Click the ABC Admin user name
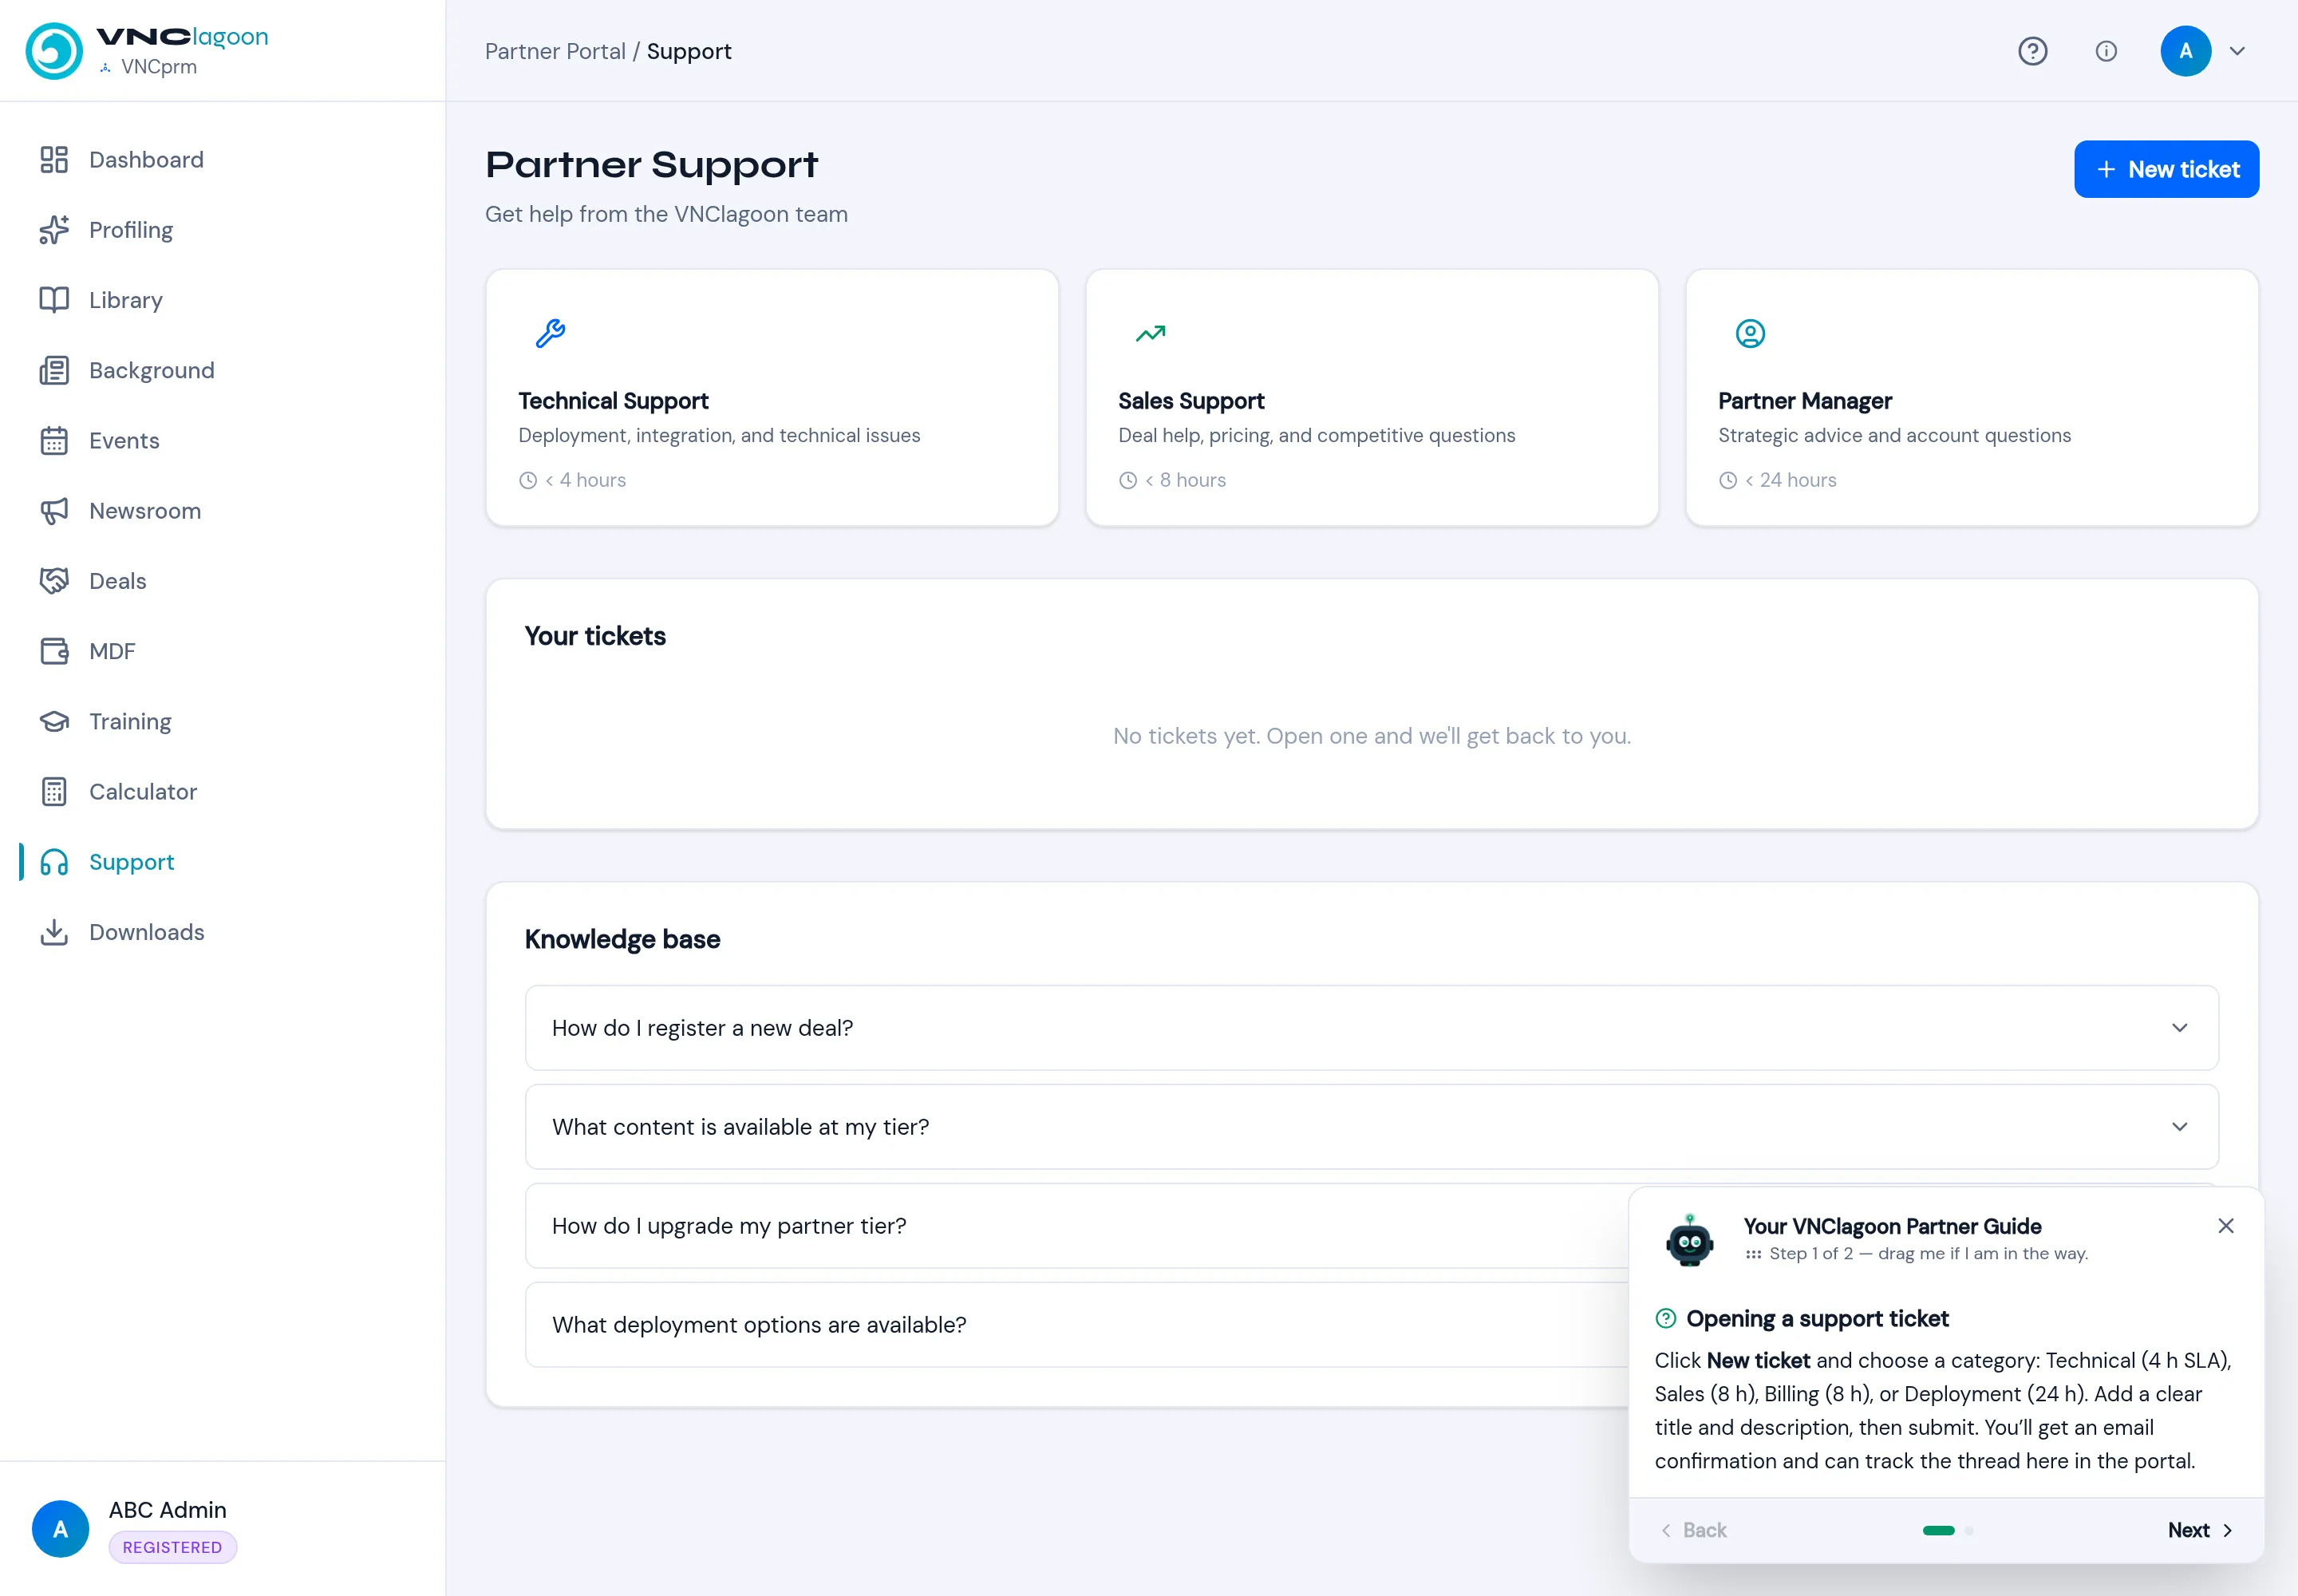 coord(168,1510)
